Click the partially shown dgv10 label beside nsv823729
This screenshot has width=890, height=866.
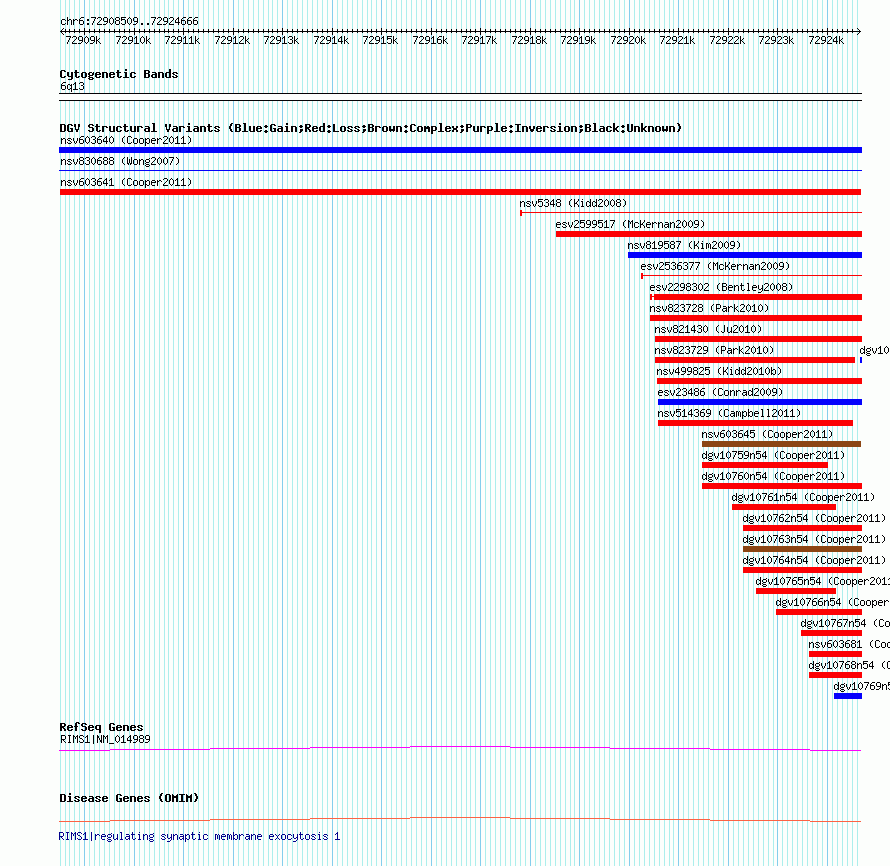(874, 350)
